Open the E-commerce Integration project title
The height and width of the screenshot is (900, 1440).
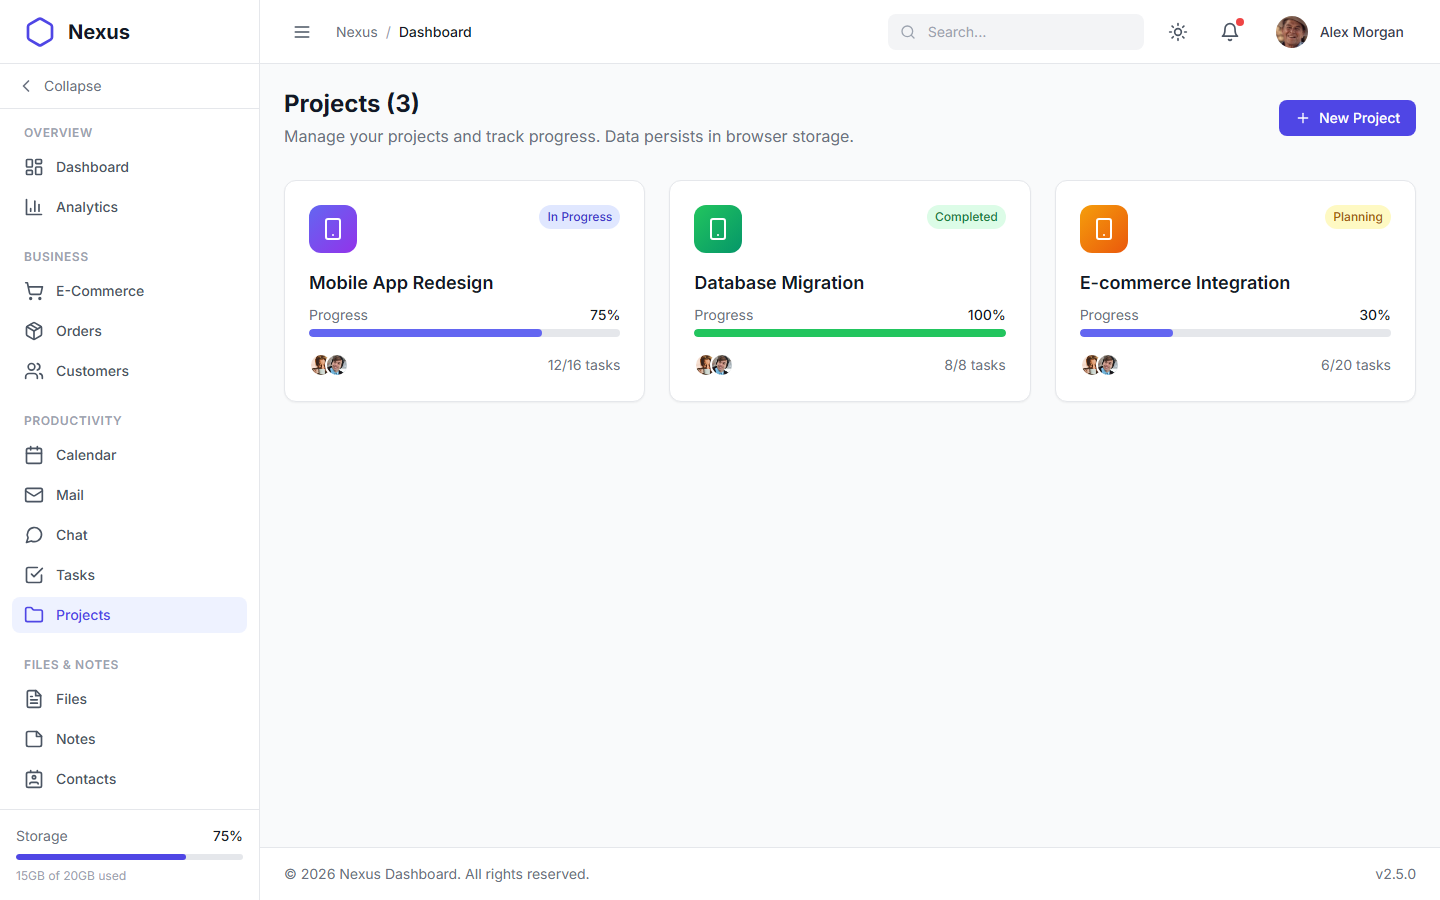(x=1185, y=283)
